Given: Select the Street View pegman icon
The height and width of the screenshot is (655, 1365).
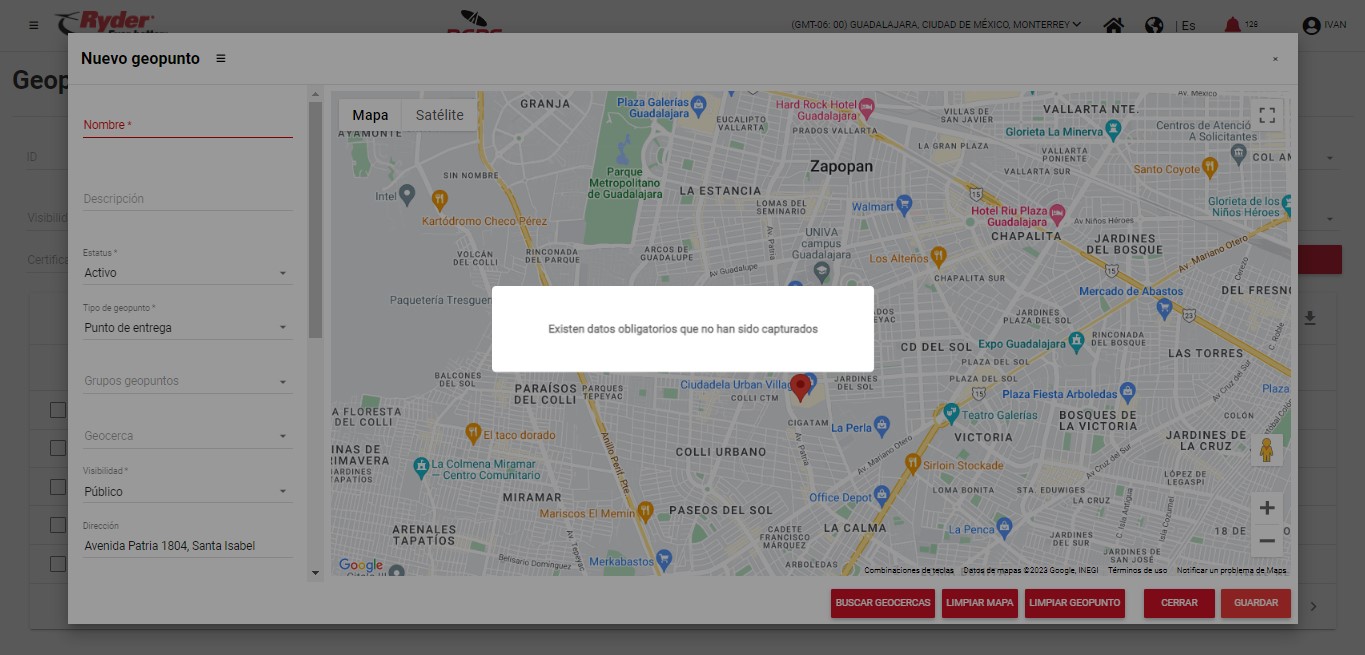Looking at the screenshot, I should point(1267,451).
